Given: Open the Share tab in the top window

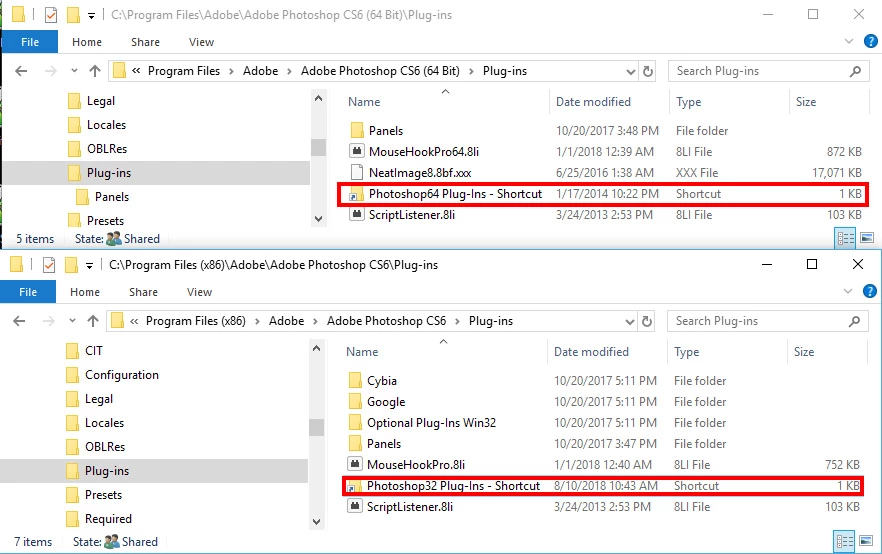Looking at the screenshot, I should click(x=145, y=42).
